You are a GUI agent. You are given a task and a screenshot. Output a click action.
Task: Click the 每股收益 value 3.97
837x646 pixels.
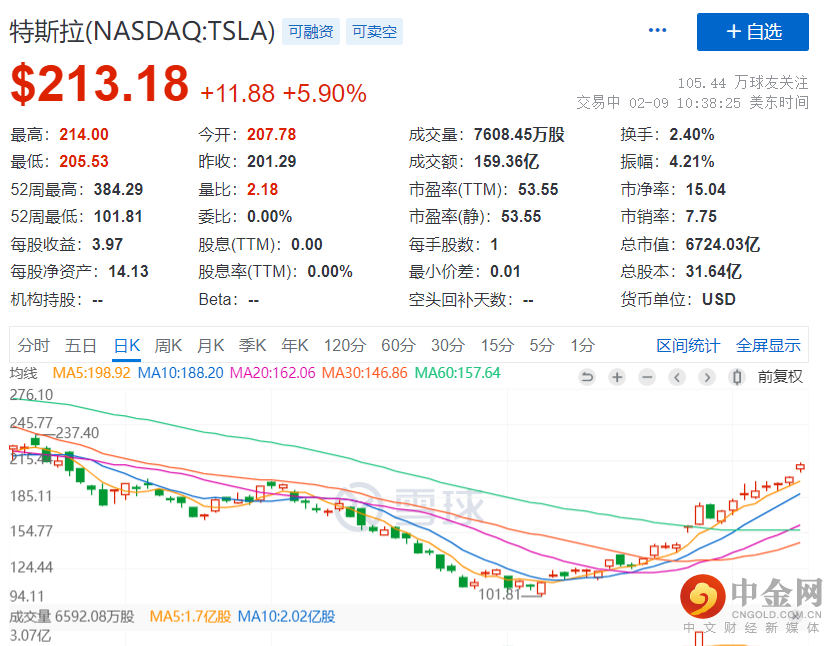tap(107, 245)
